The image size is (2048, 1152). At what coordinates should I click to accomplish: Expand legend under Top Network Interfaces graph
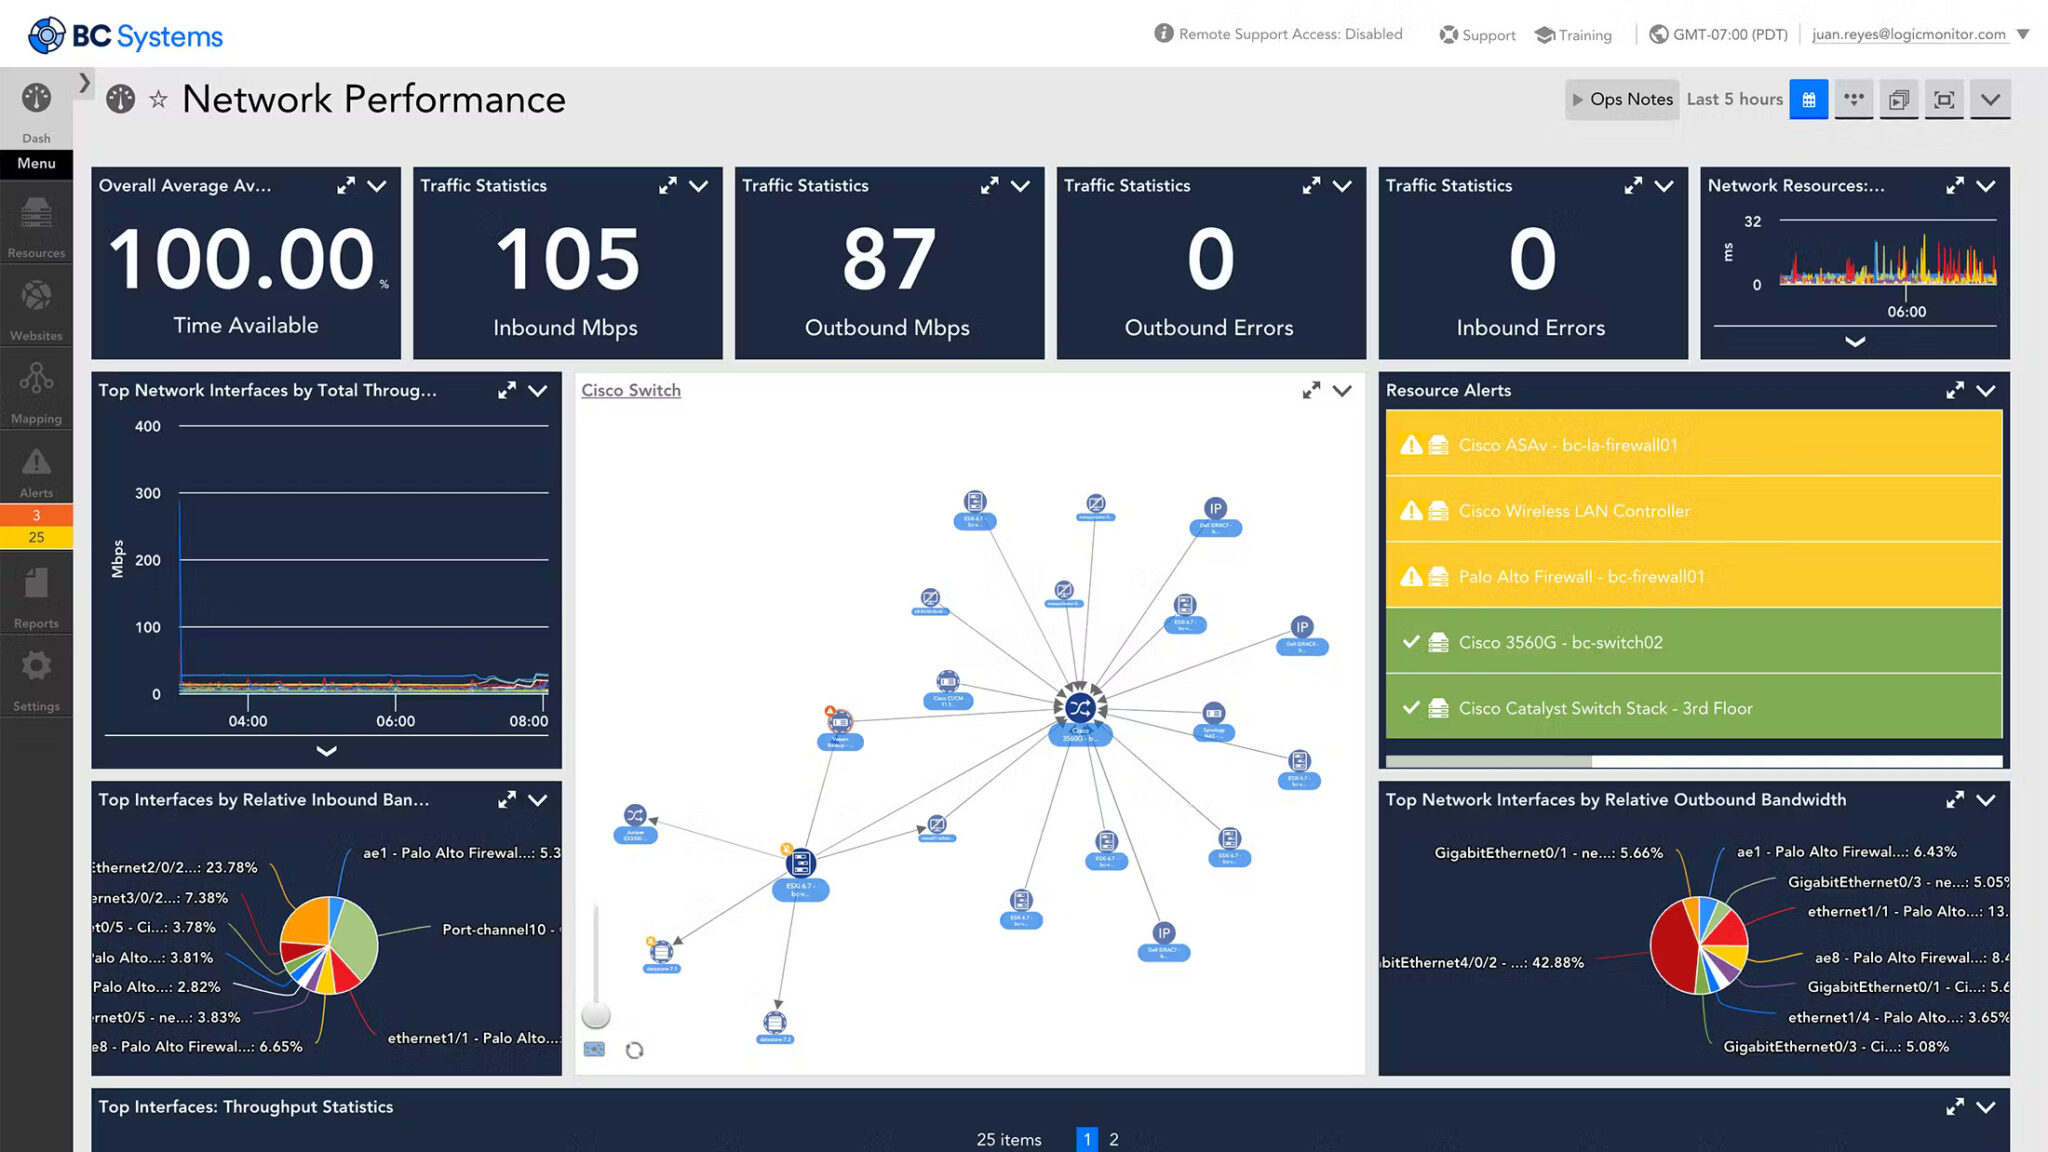point(326,751)
